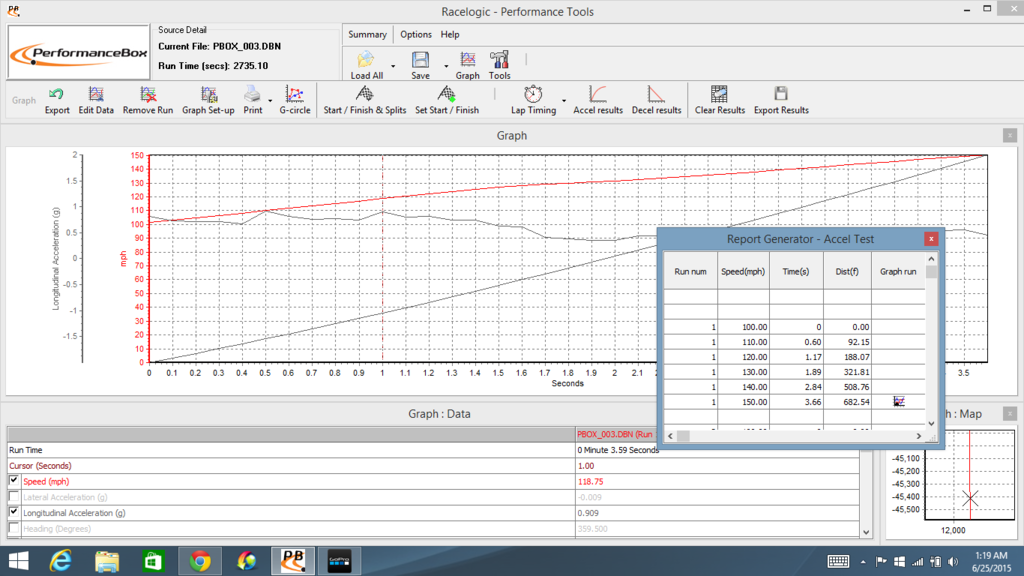1024x576 pixels.
Task: Click the taskbar clock
Action: click(991, 562)
